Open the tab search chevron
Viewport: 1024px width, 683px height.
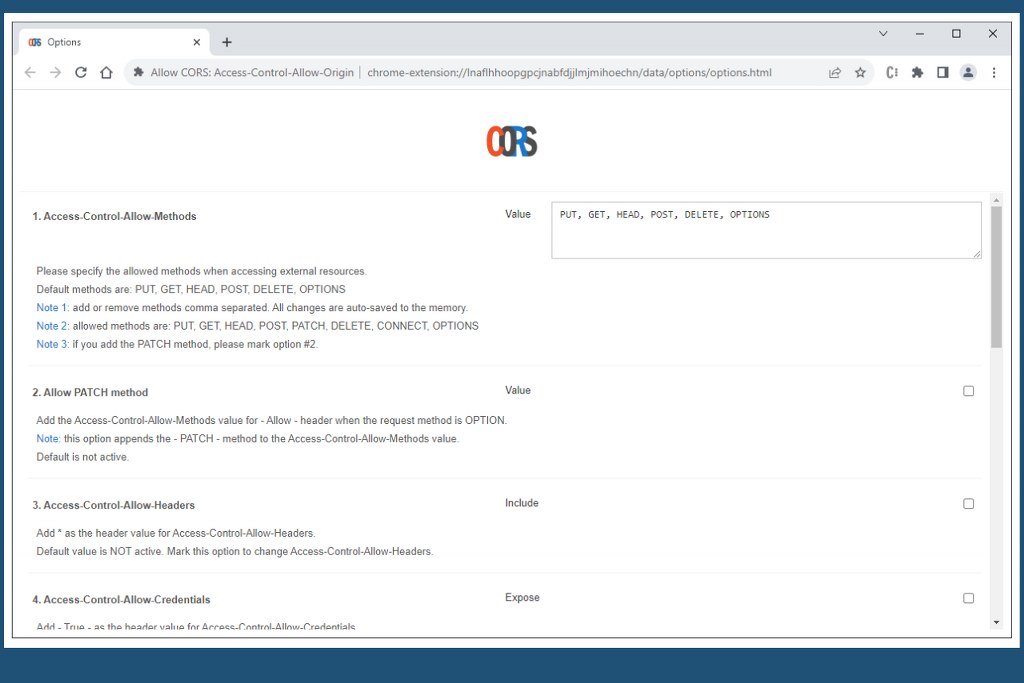pyautogui.click(x=883, y=33)
